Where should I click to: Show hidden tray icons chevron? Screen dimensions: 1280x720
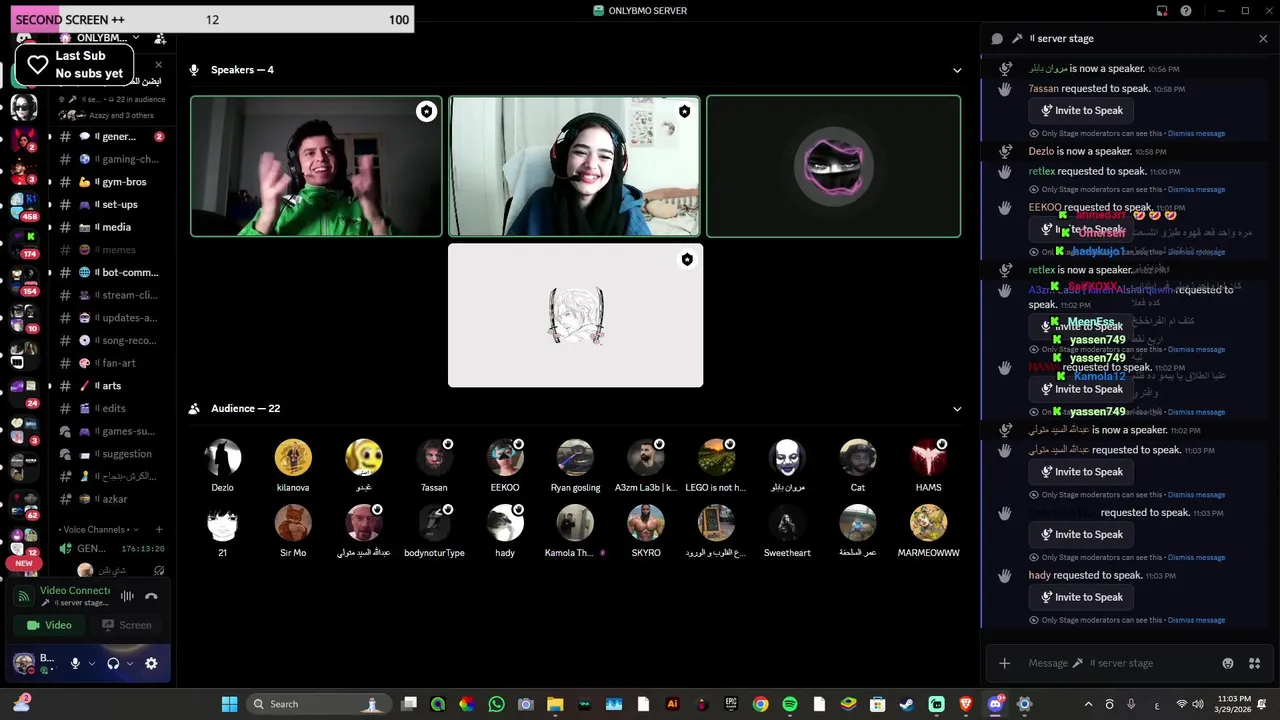coord(1088,704)
